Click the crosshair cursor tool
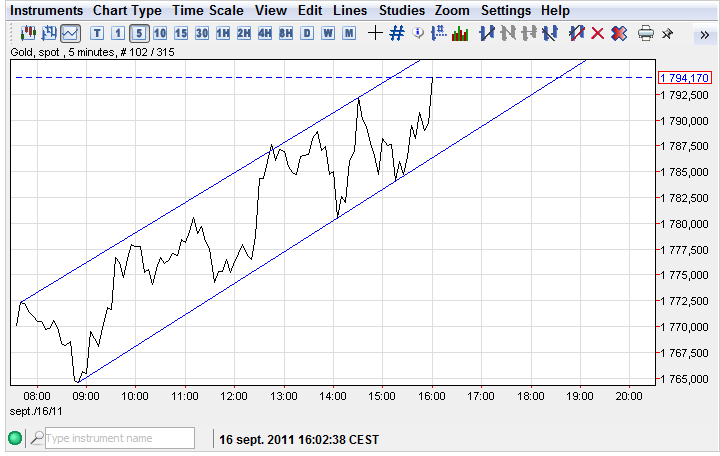The image size is (720, 456). tap(375, 33)
